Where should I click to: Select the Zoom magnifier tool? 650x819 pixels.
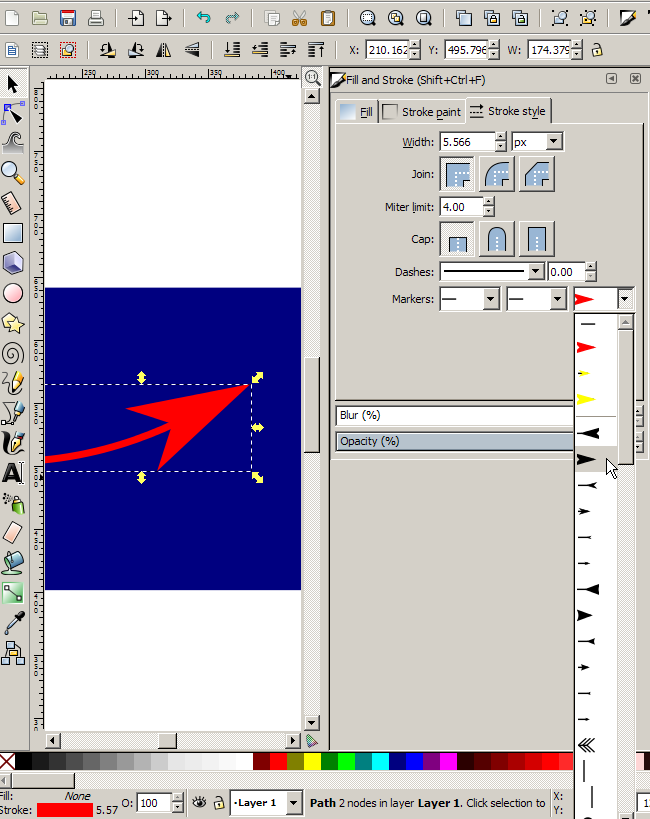(x=13, y=173)
